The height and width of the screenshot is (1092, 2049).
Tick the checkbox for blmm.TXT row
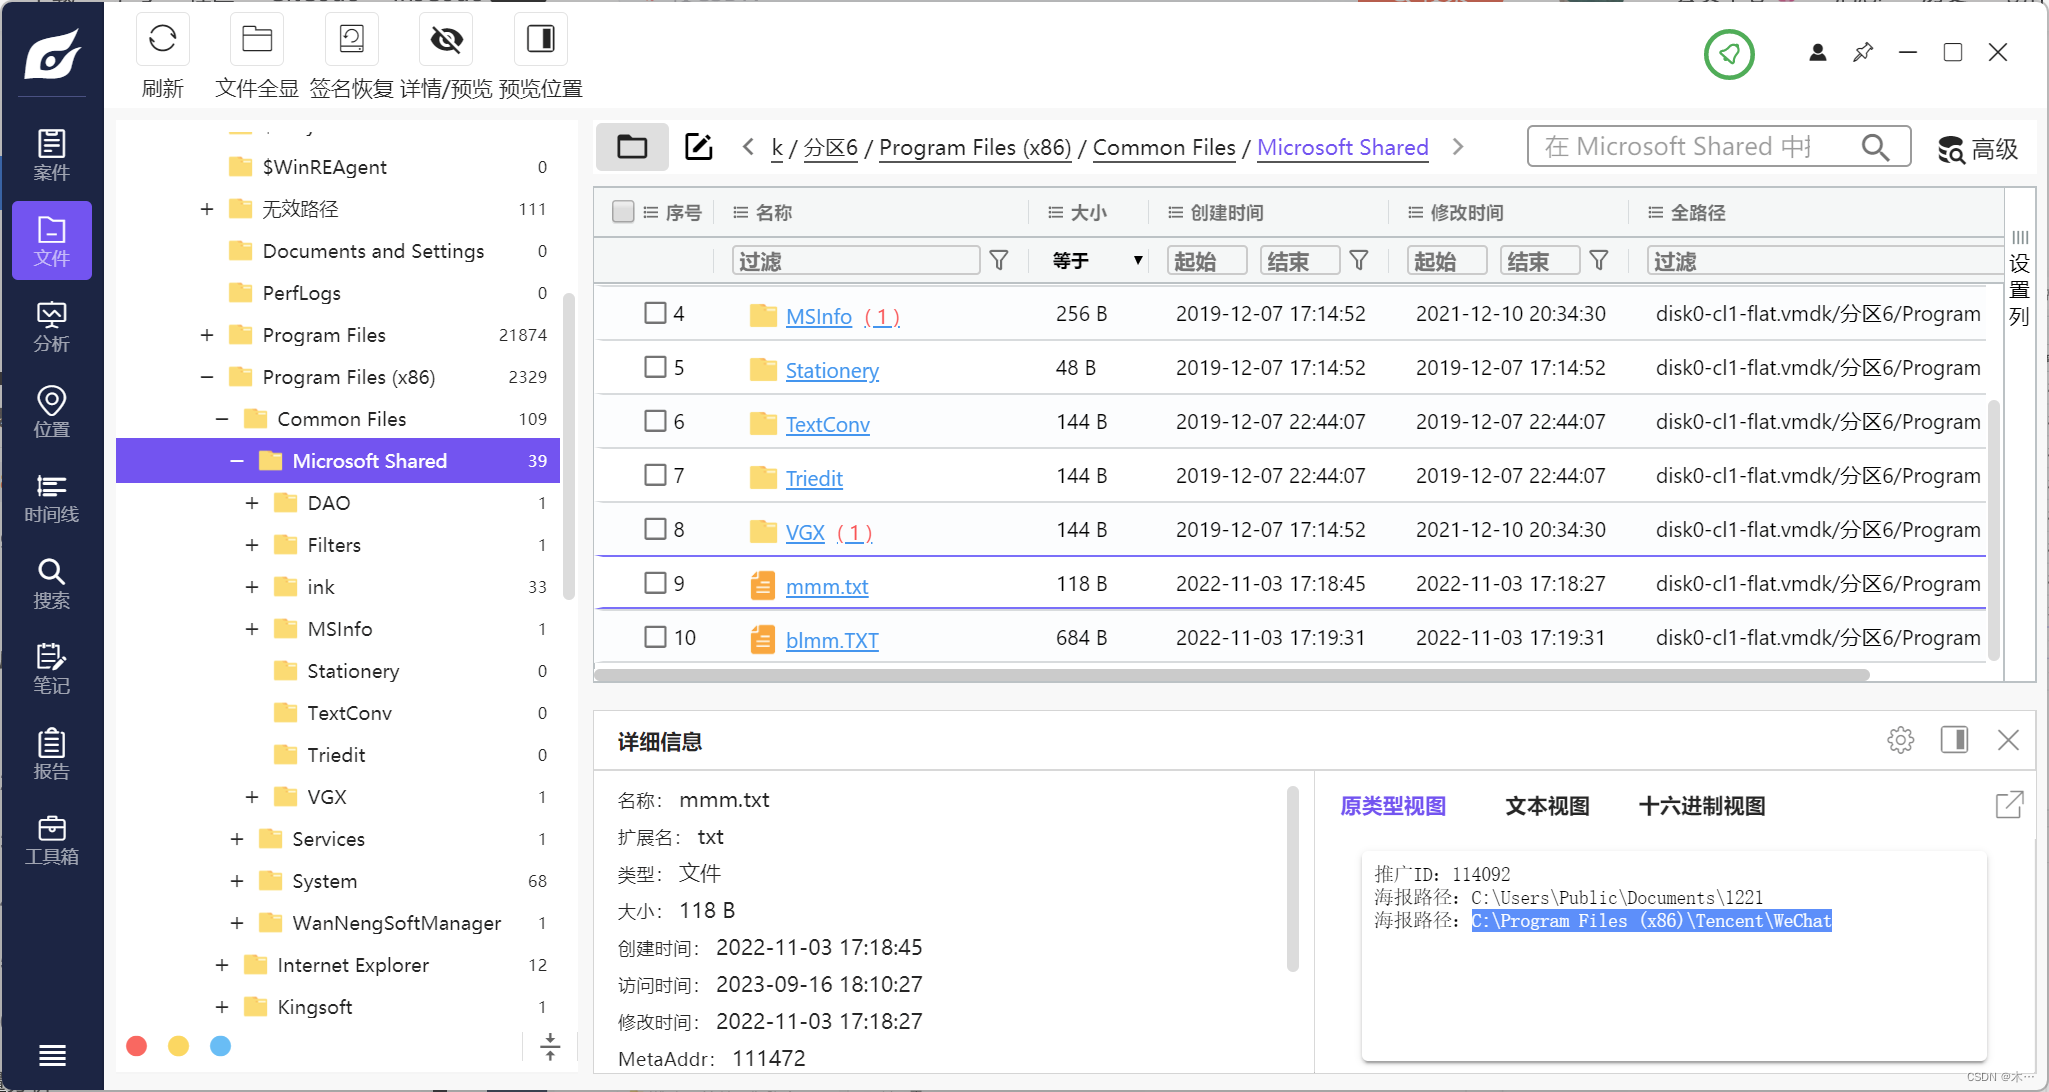point(655,637)
